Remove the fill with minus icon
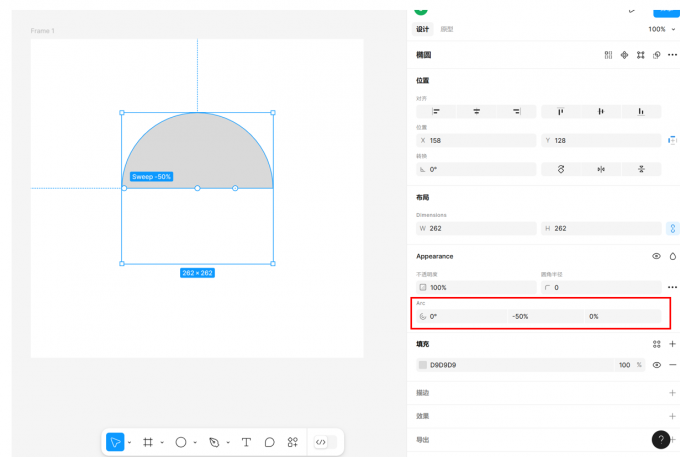Image resolution: width=680 pixels, height=457 pixels. 672,365
